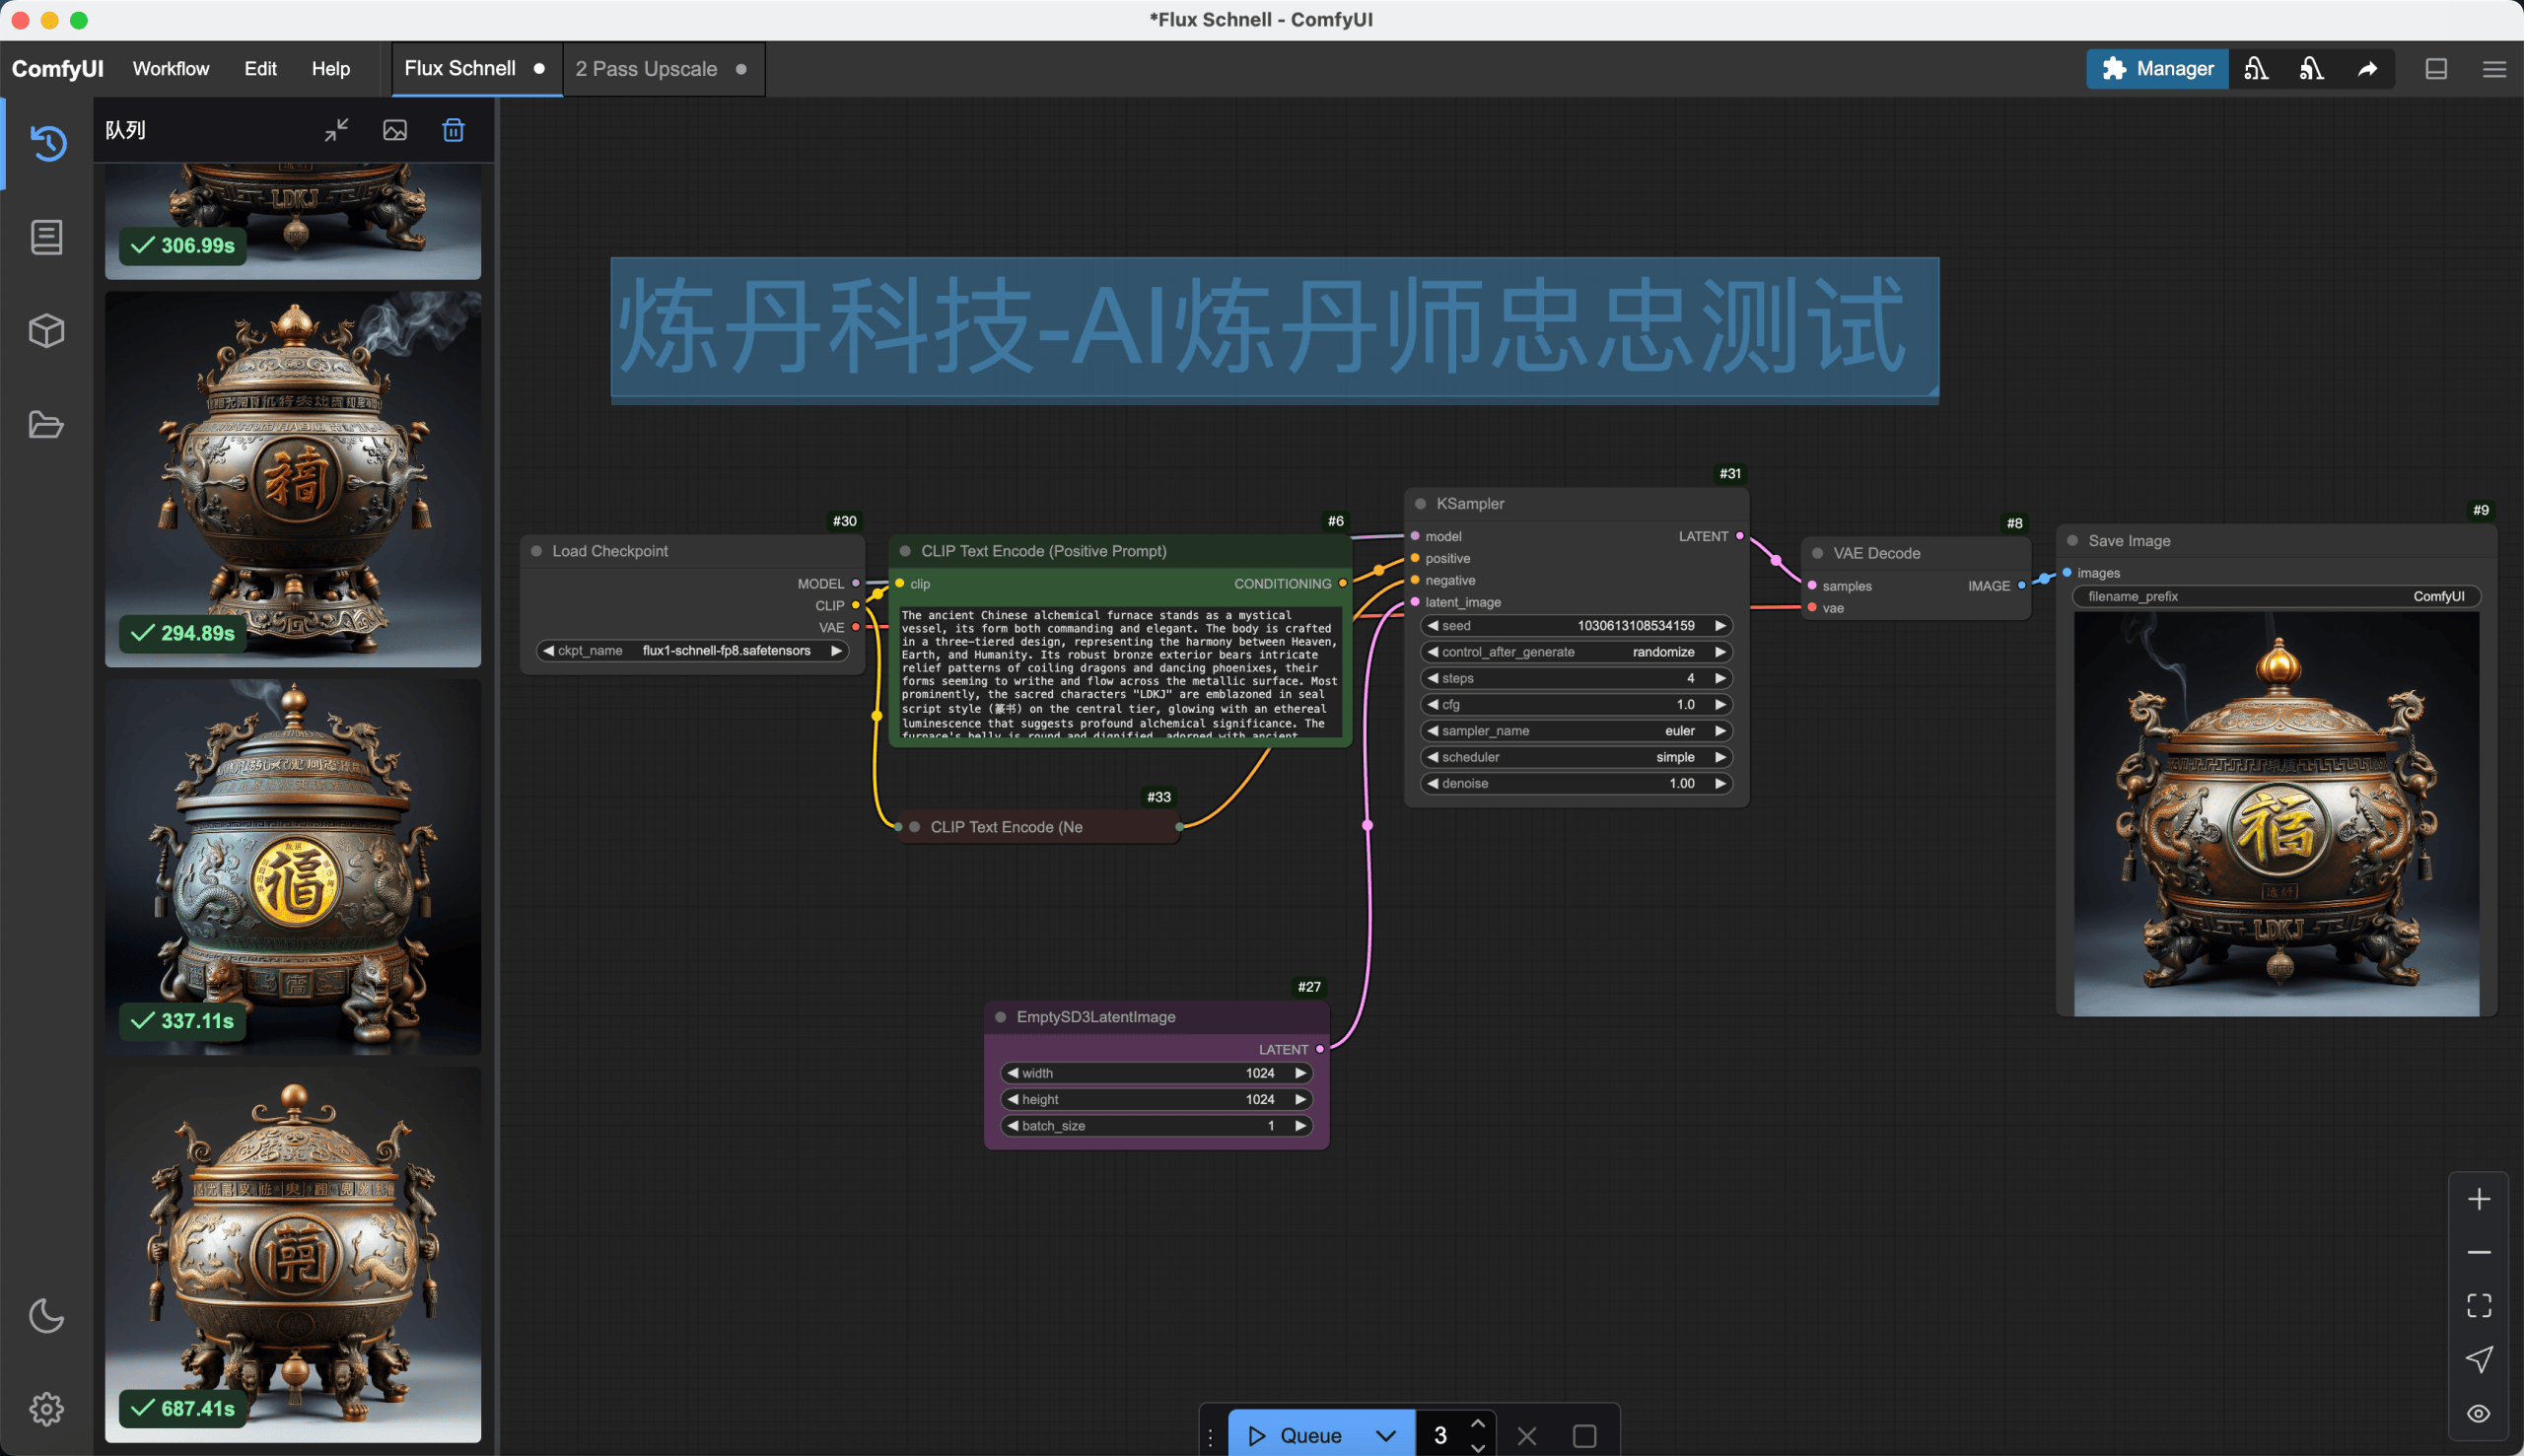The height and width of the screenshot is (1456, 2524).
Task: Click the fit-view icon in canvas controls
Action: 2480,1304
